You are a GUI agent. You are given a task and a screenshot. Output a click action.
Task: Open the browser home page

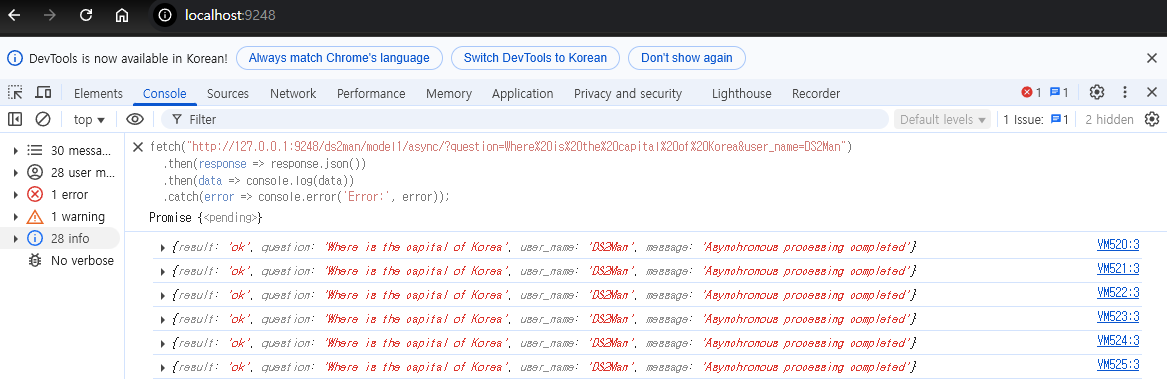tap(122, 15)
